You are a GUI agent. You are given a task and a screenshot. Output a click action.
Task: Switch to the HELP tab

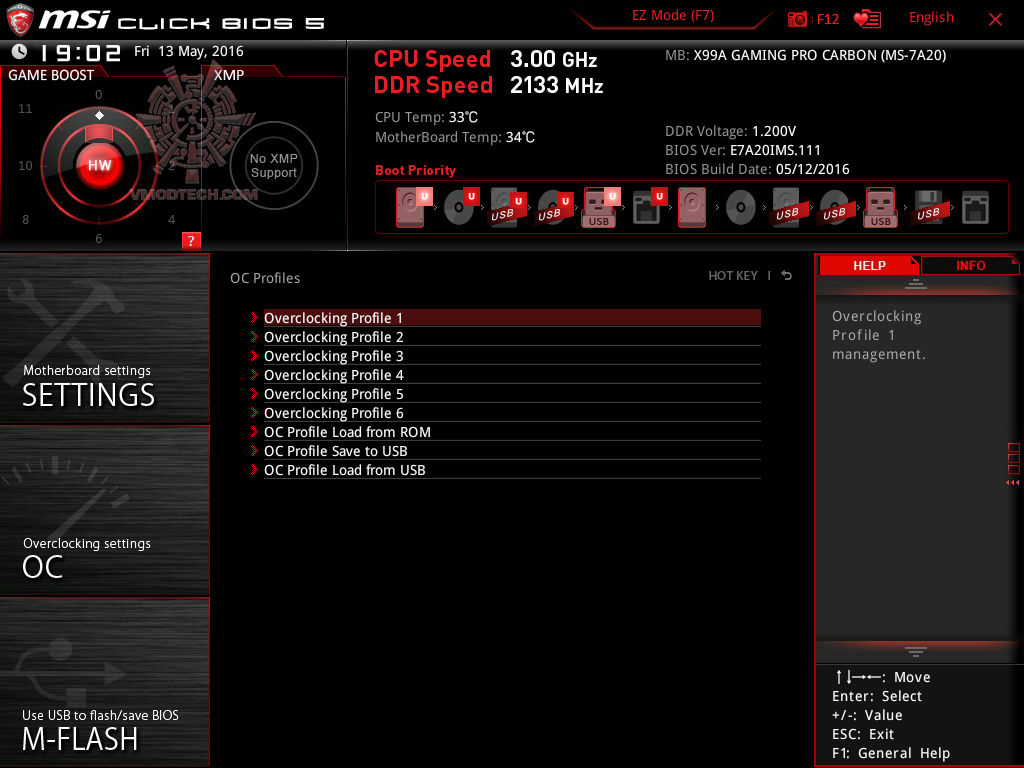tap(869, 266)
